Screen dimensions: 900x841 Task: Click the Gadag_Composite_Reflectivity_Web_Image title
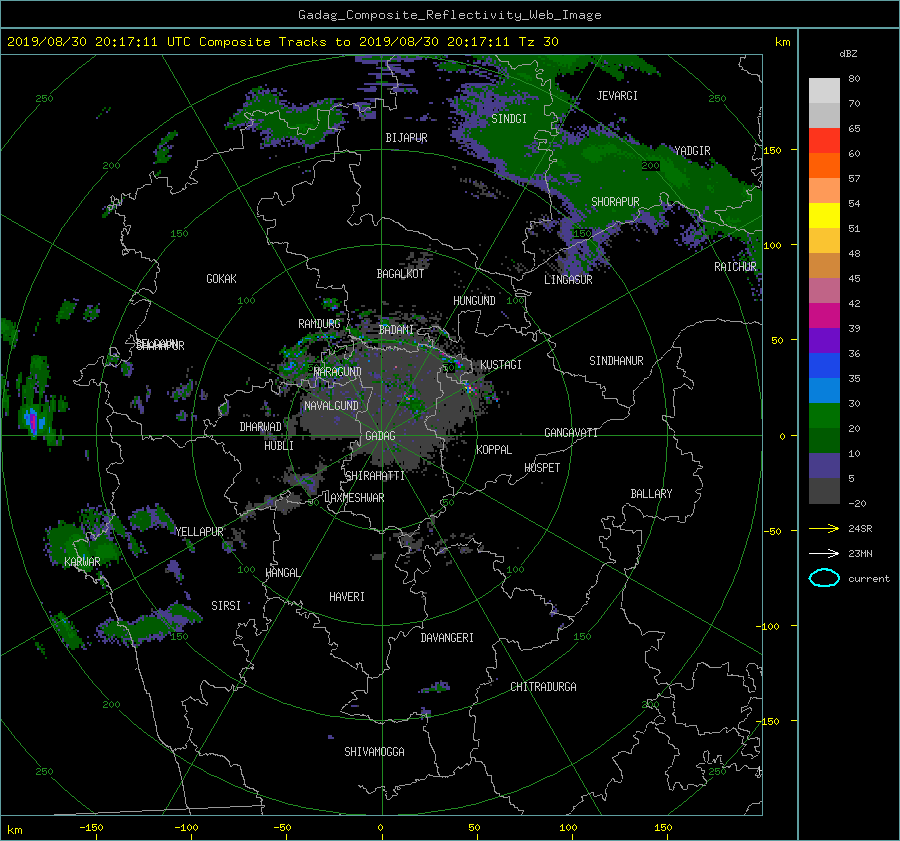(x=449, y=15)
